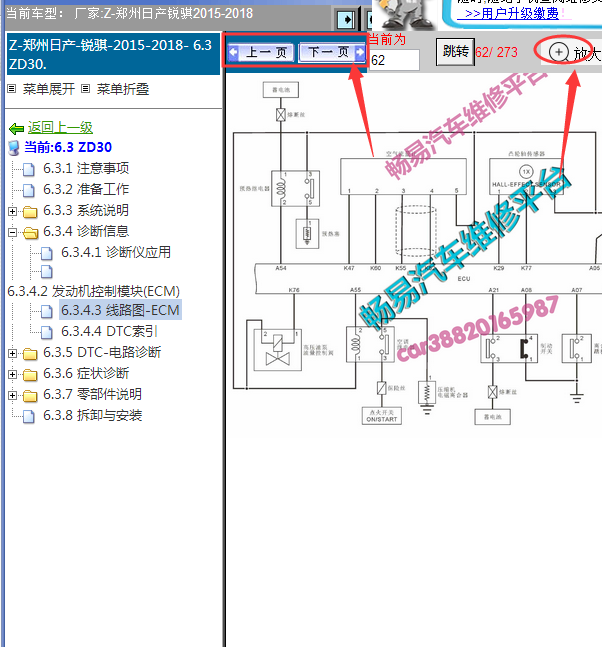Expand the 6.3.5 DTC-电路诊断 folder
The image size is (602, 647).
point(12,354)
